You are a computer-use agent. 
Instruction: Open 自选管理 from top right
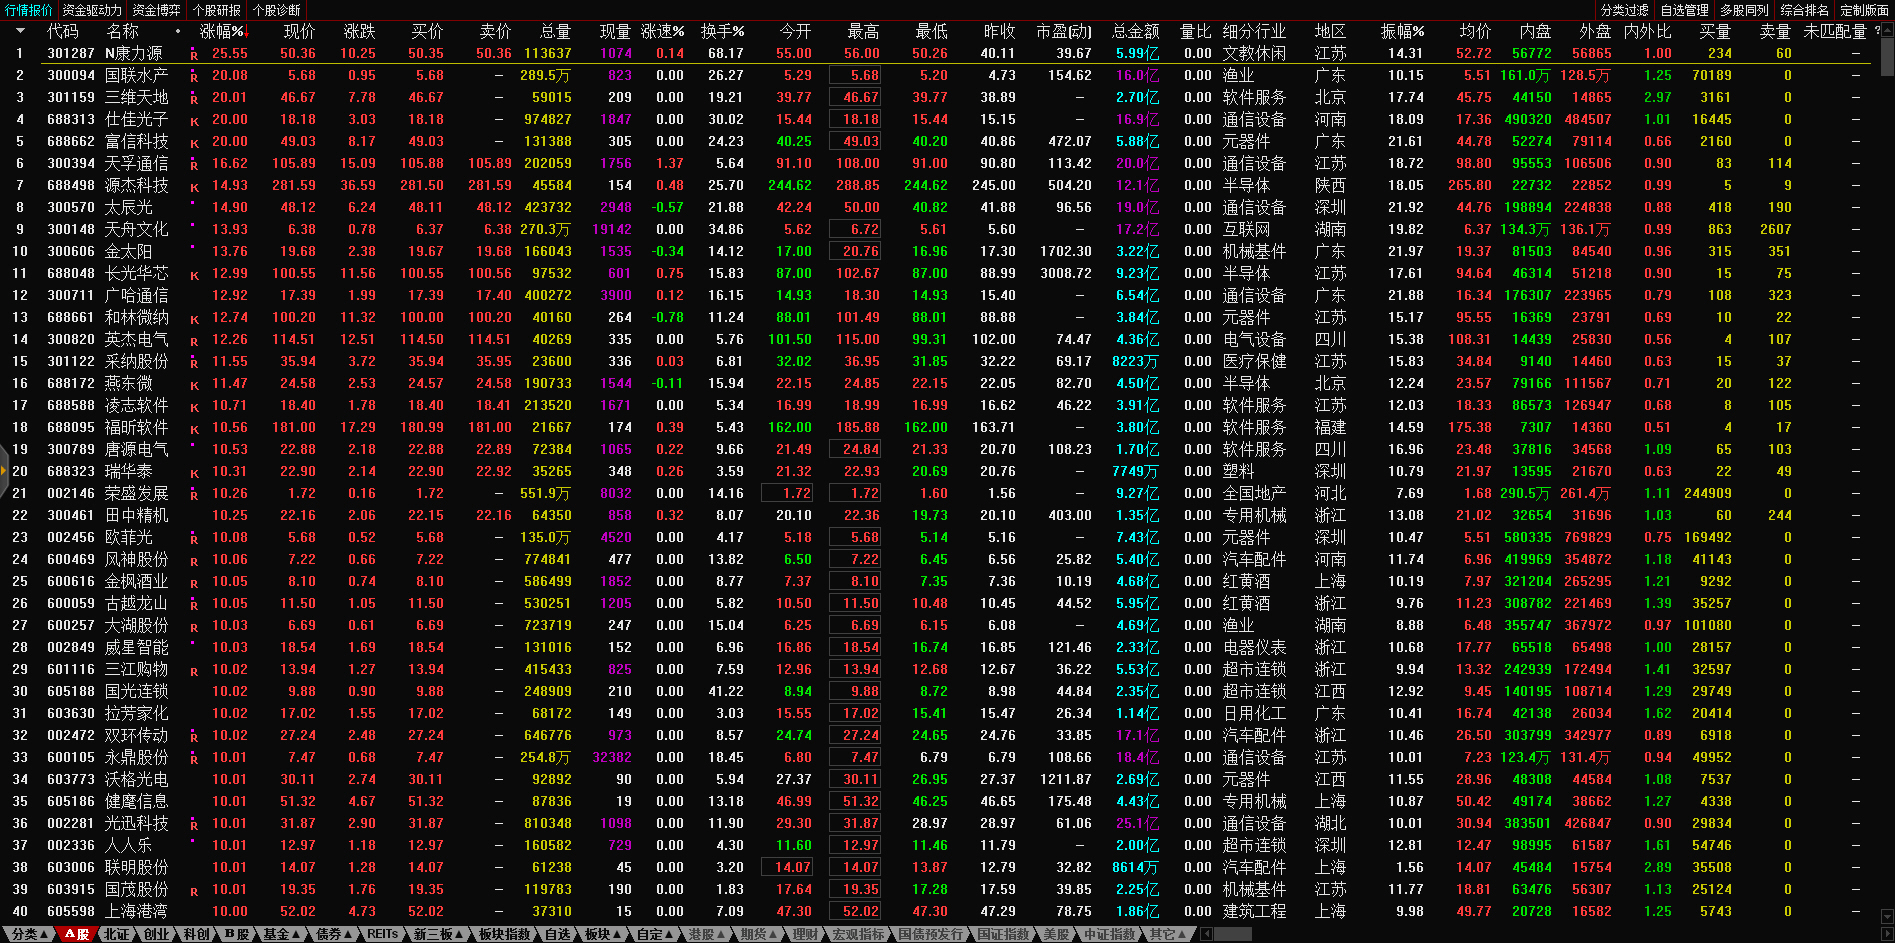point(1684,10)
